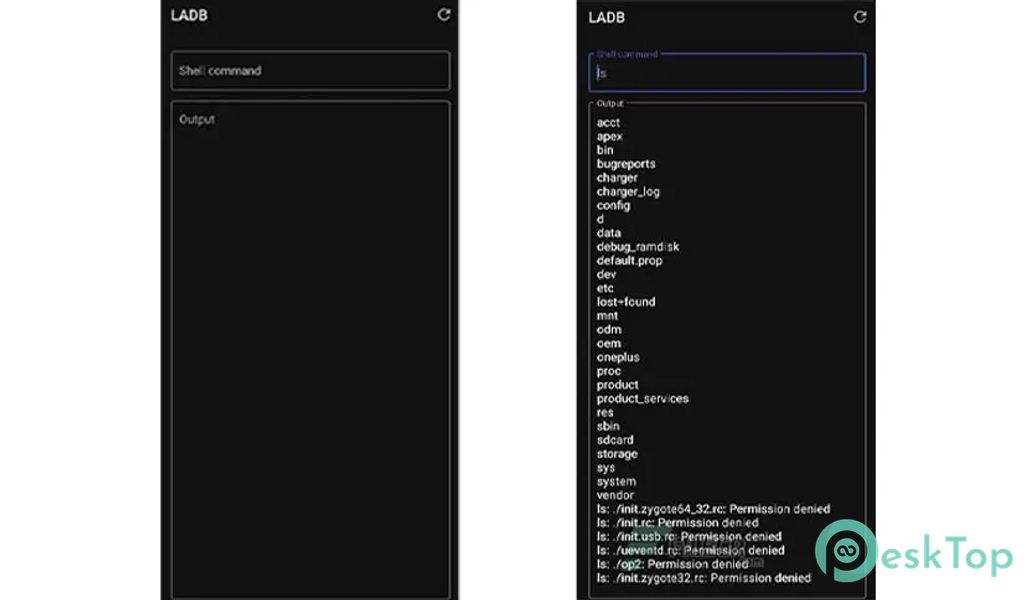The width and height of the screenshot is (1036, 600).
Task: Select the 'res' output line
Action: [605, 412]
